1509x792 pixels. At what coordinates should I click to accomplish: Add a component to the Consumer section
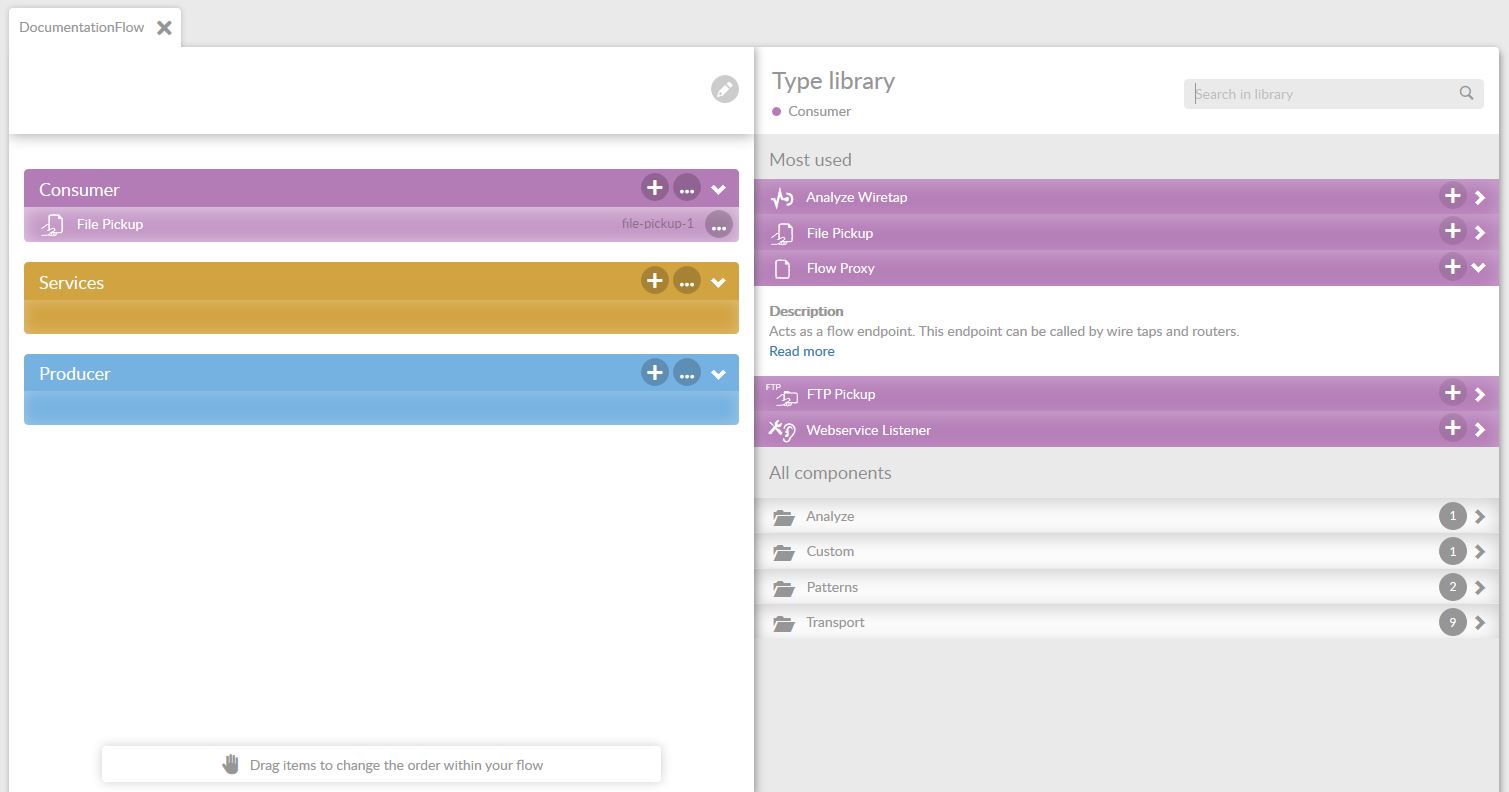(654, 188)
